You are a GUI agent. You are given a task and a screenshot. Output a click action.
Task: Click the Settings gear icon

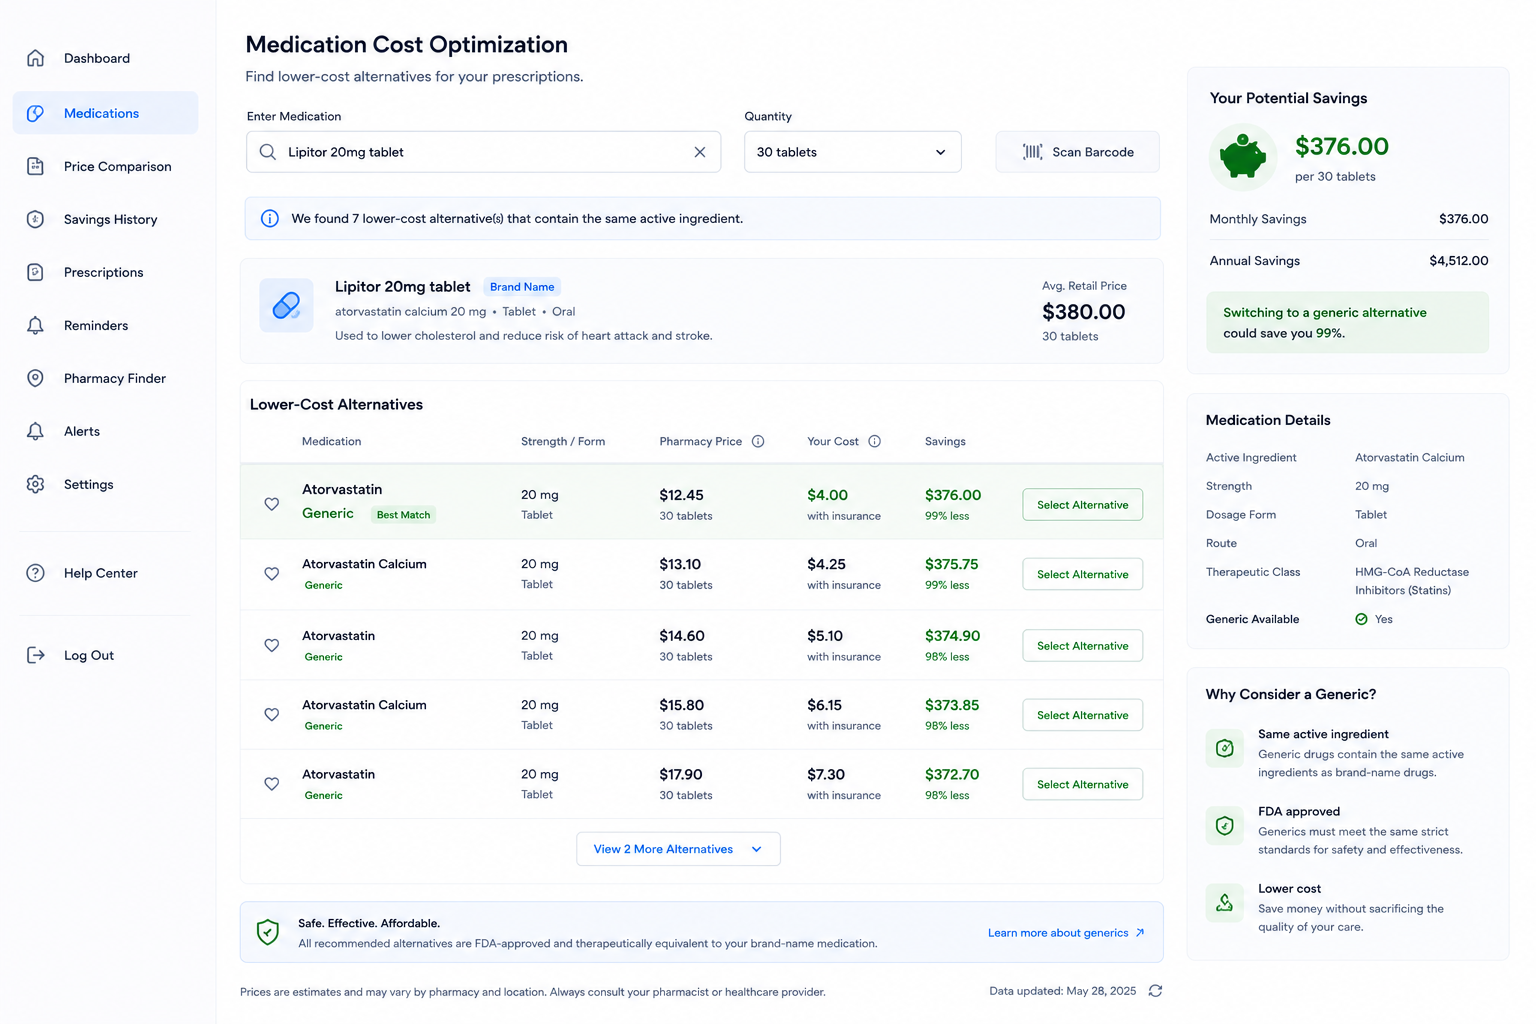tap(35, 484)
